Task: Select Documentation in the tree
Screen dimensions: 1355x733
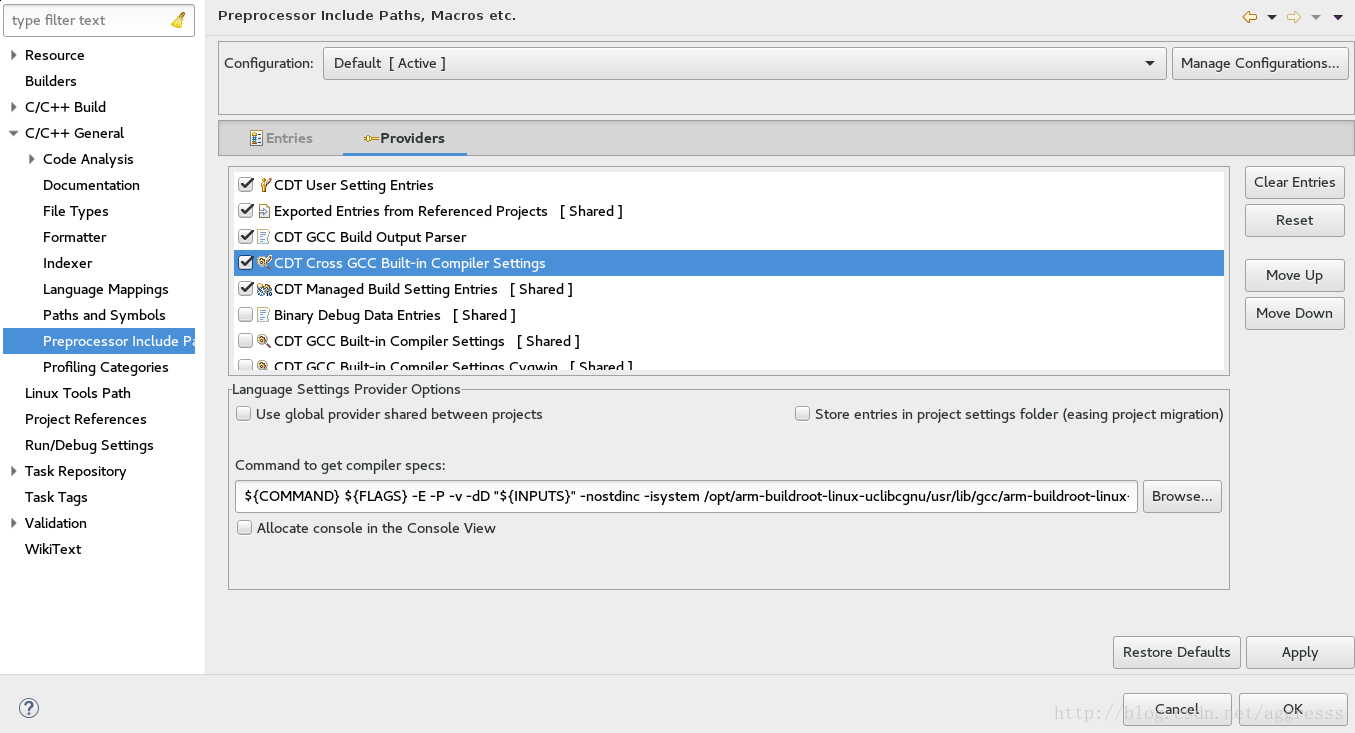Action: click(91, 185)
